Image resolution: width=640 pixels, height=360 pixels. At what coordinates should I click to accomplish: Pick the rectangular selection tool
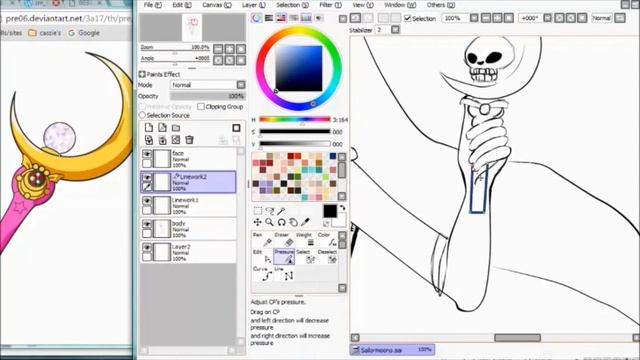(258, 211)
